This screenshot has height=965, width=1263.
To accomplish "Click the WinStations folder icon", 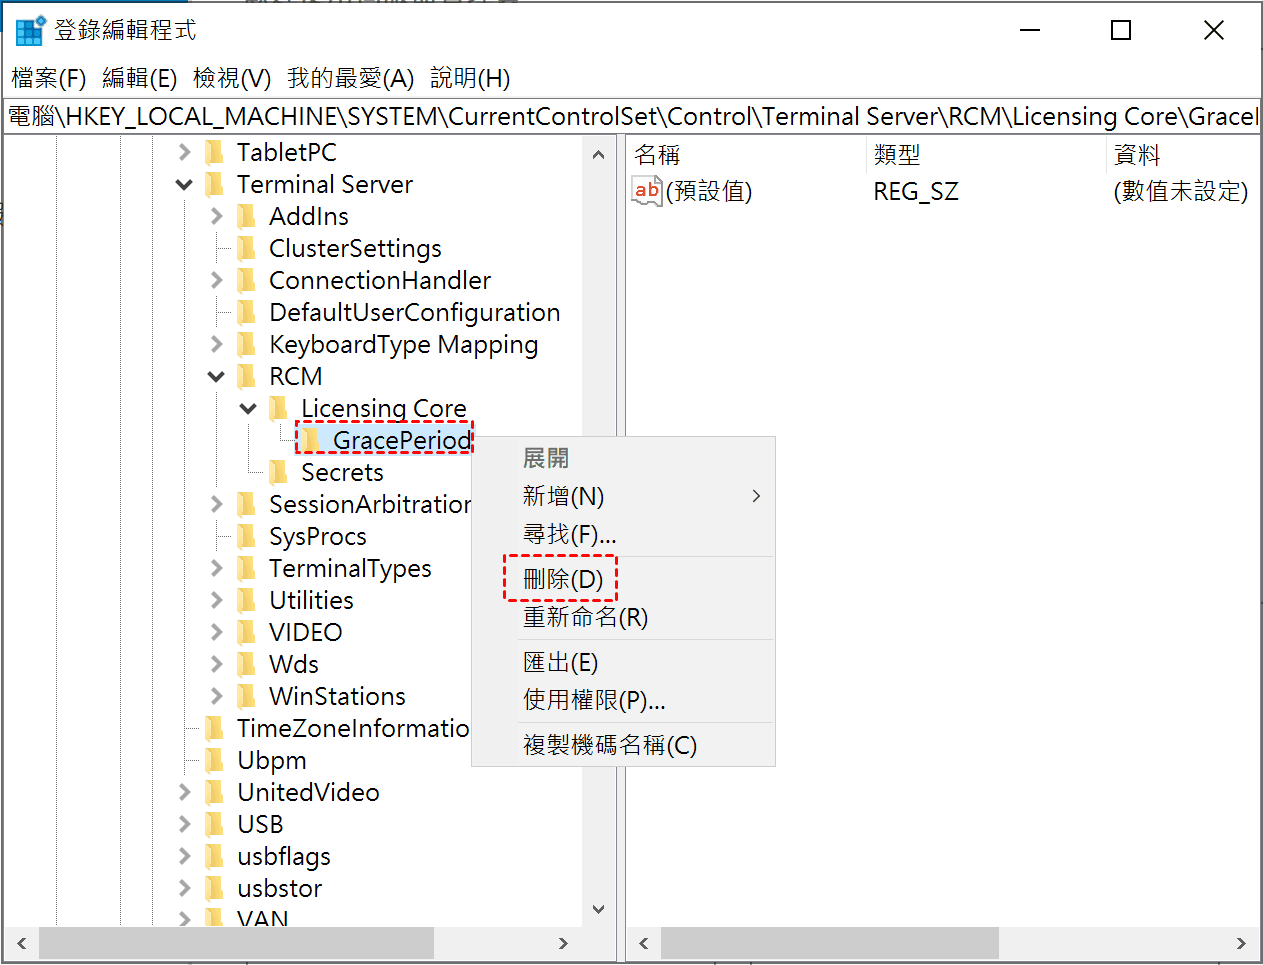I will [x=246, y=696].
